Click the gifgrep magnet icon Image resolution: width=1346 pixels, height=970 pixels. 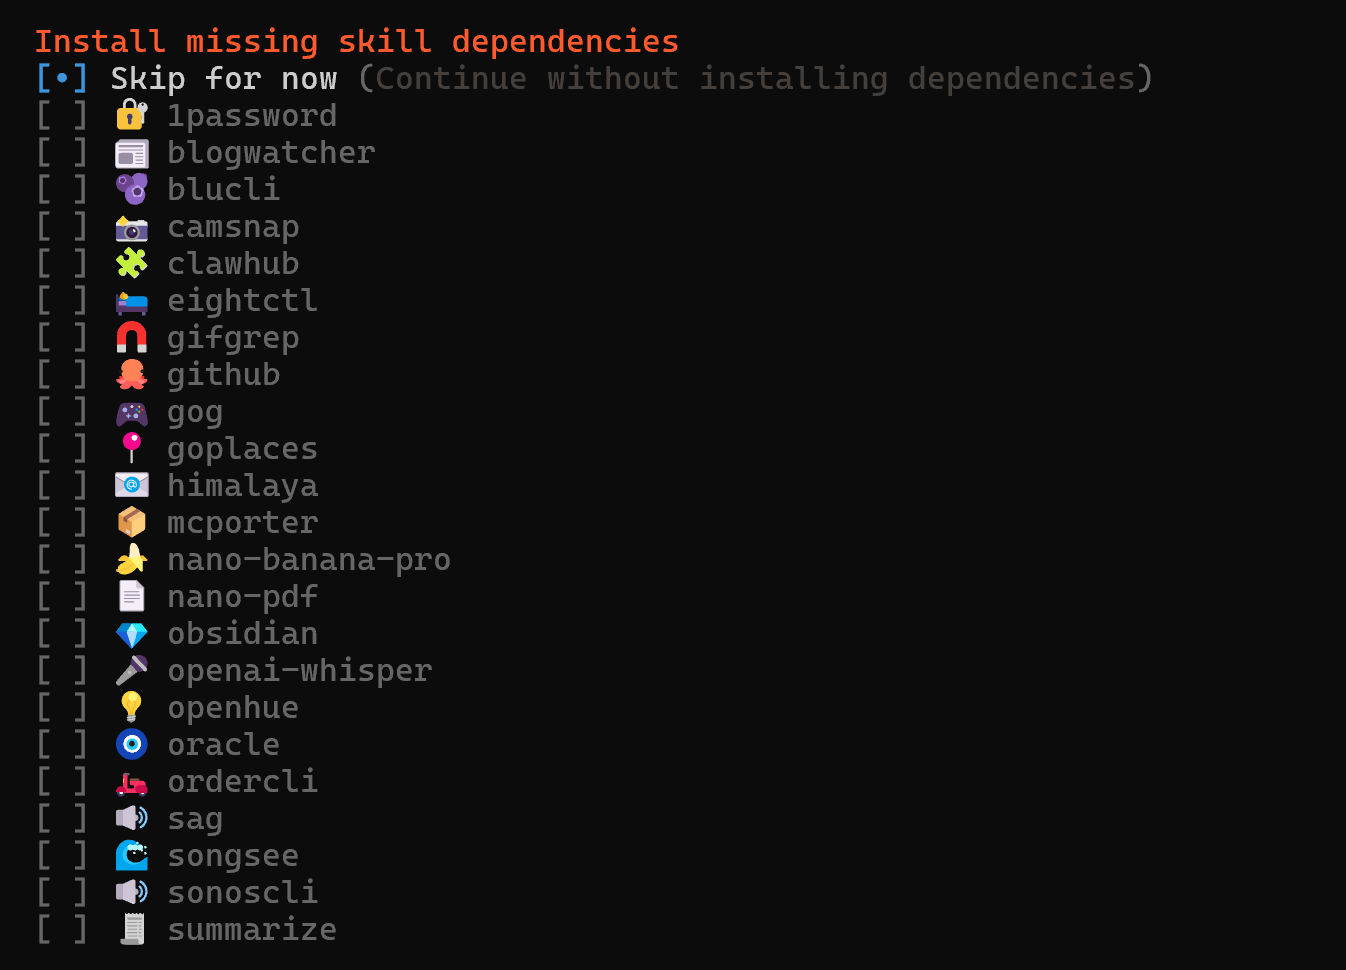click(131, 338)
